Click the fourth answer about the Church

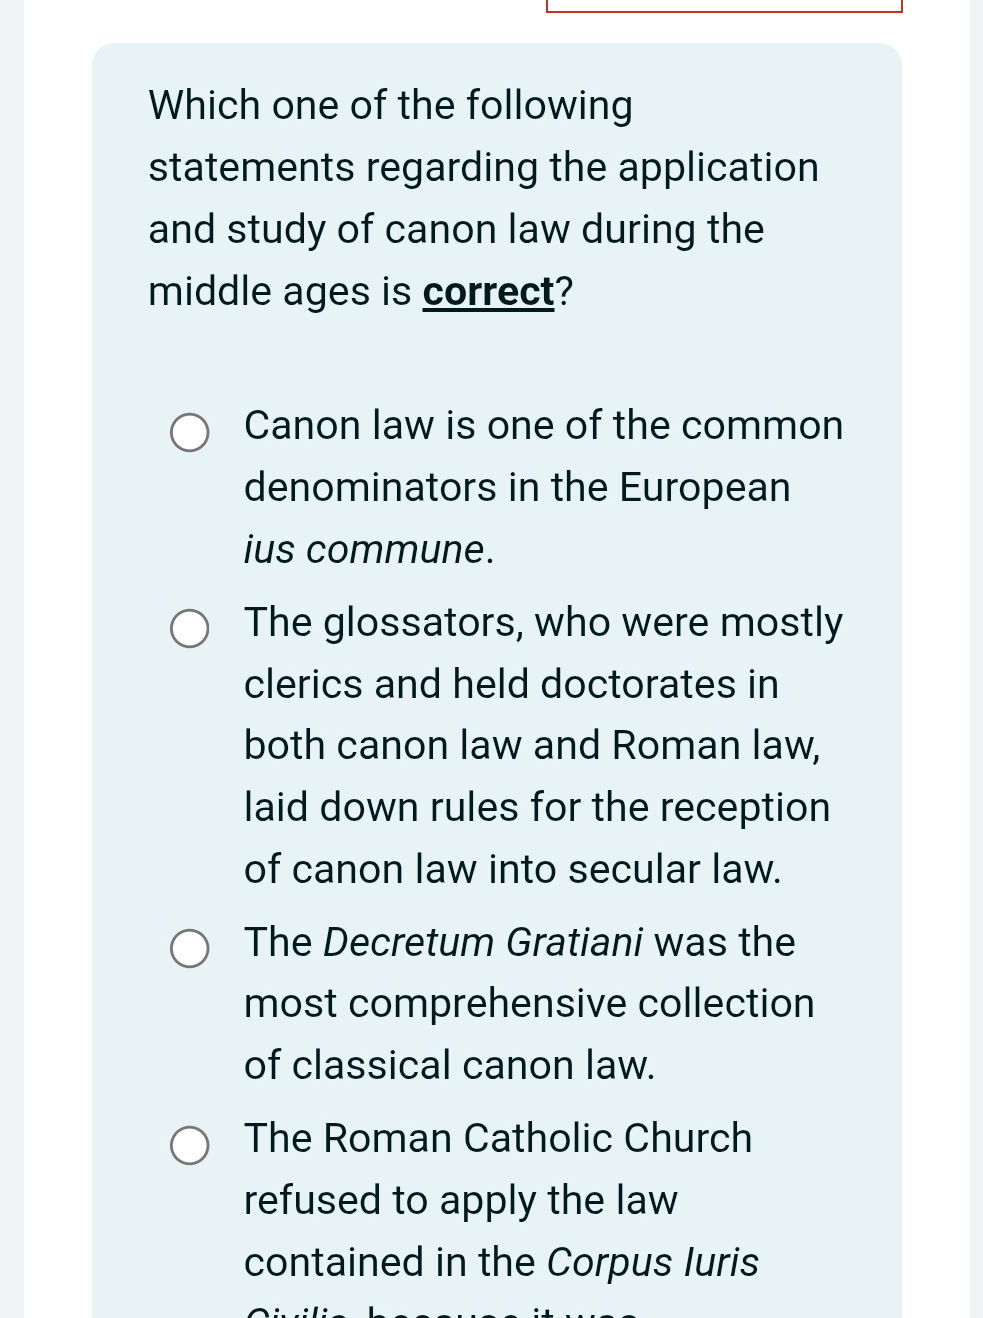point(498,1199)
